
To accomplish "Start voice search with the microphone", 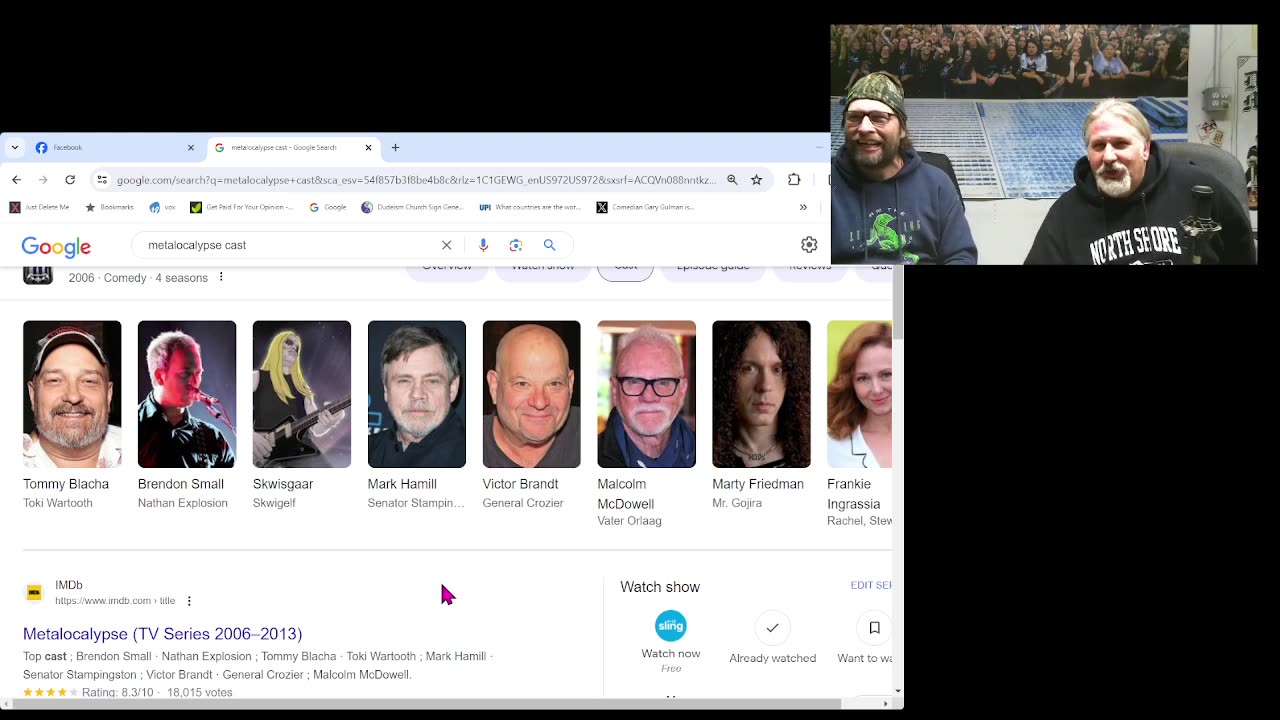I will pyautogui.click(x=483, y=245).
